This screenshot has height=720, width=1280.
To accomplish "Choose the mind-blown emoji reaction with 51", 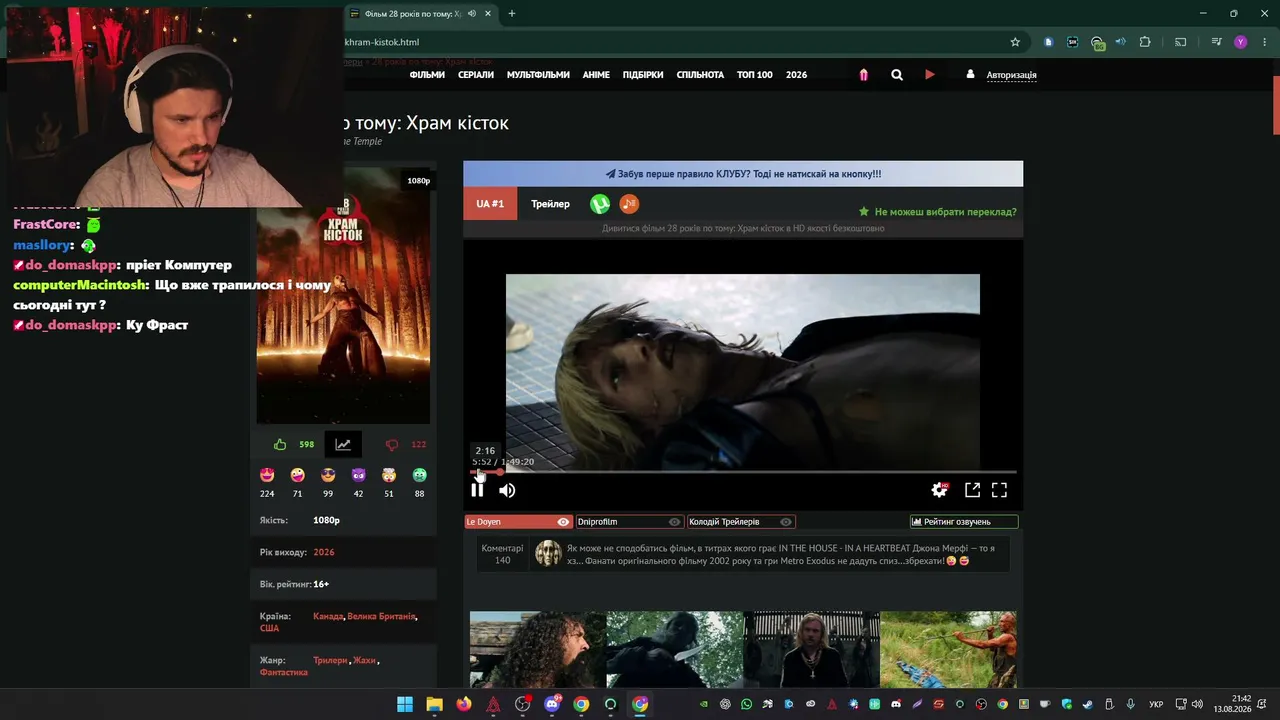I will tap(389, 475).
